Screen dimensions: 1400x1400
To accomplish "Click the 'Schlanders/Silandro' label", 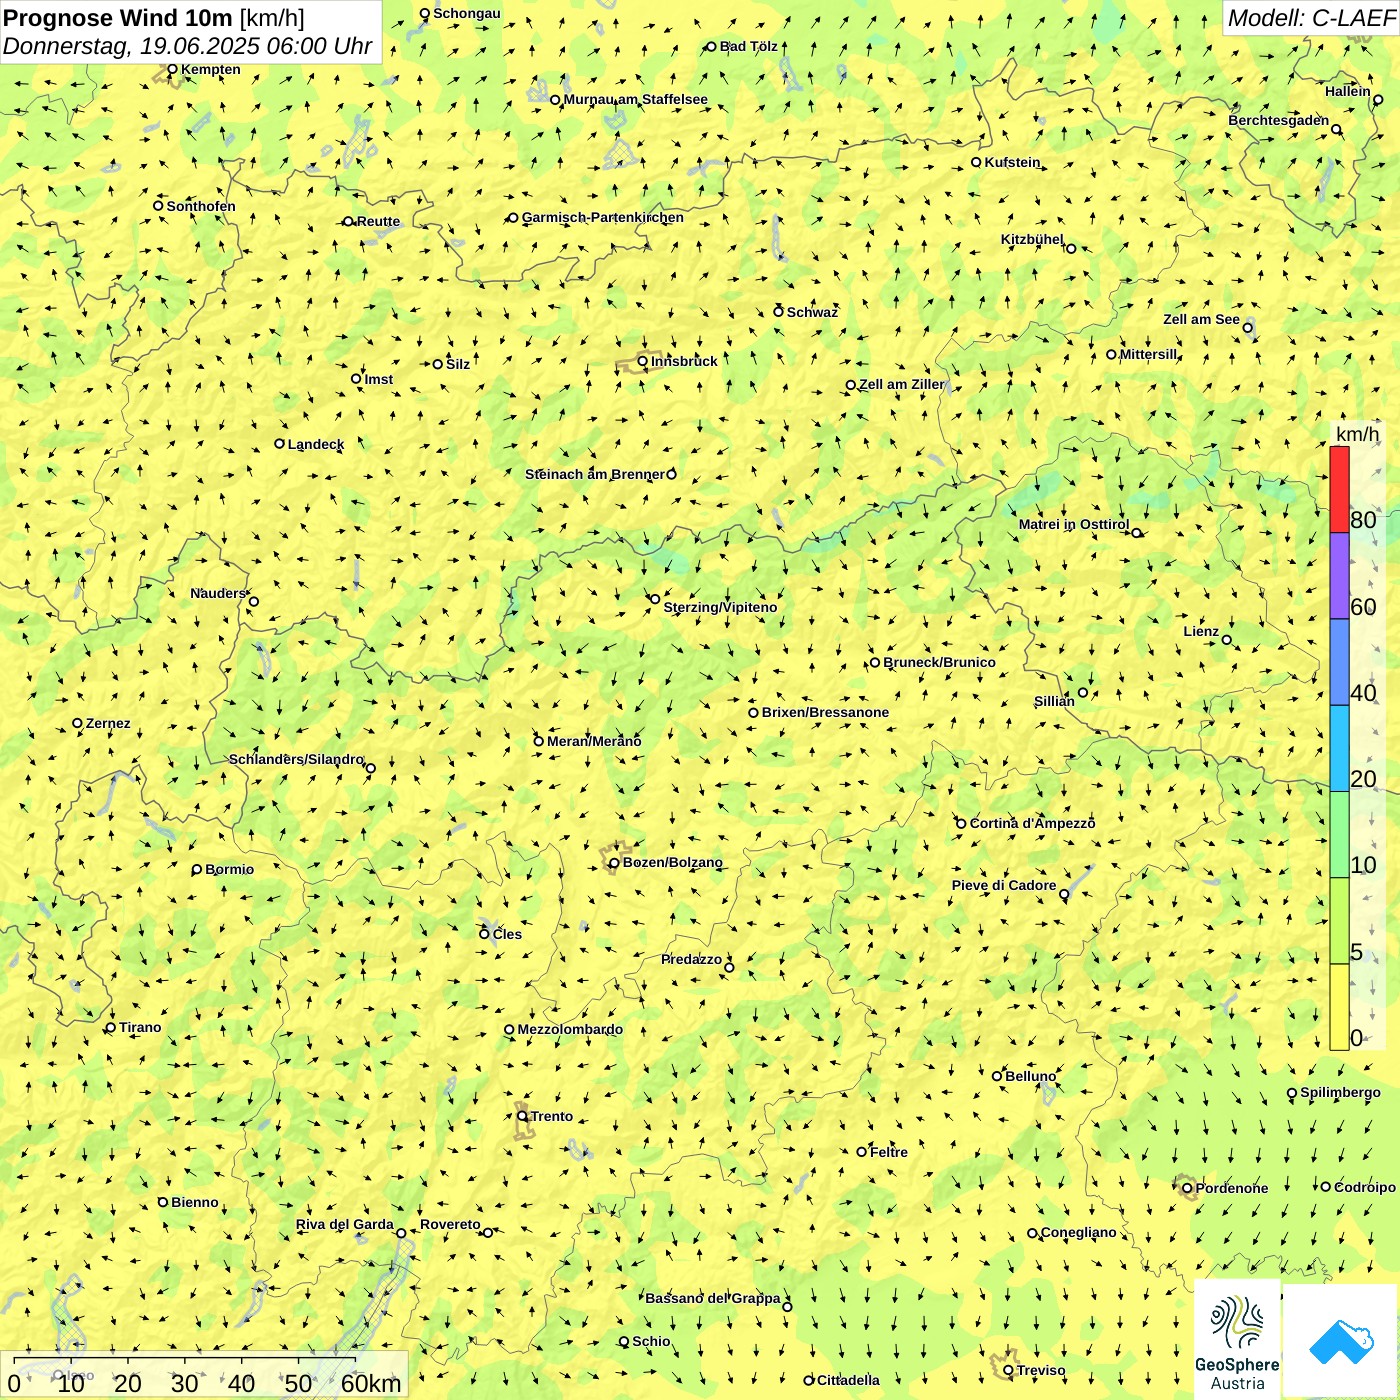I will point(297,760).
